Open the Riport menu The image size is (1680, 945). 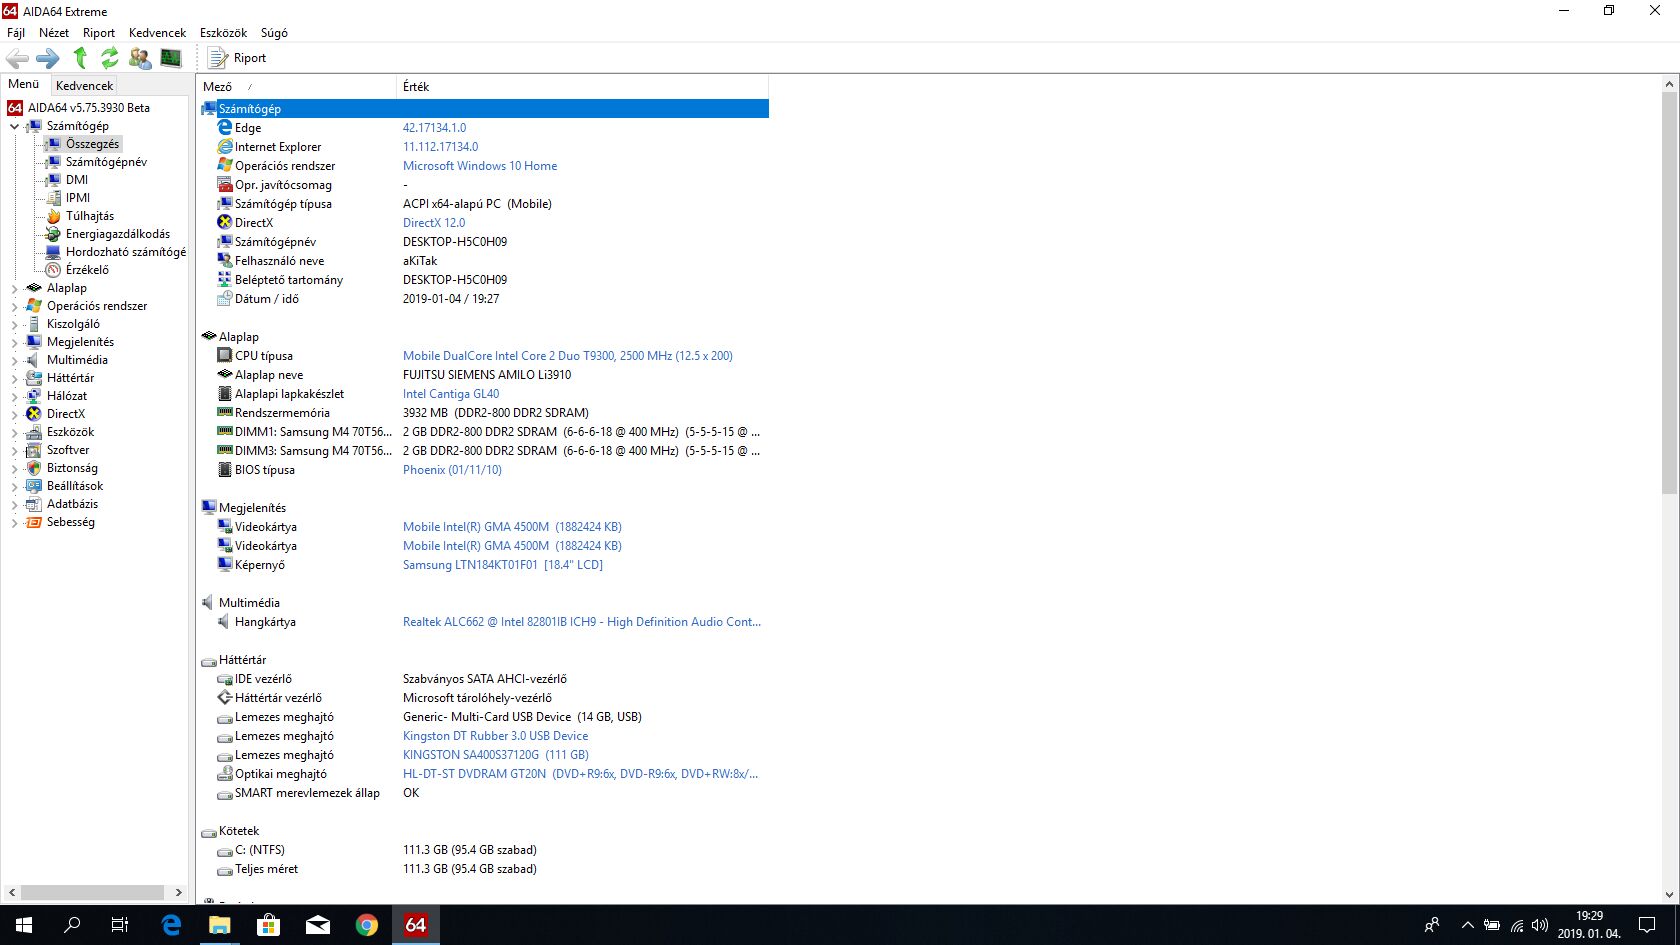[99, 33]
